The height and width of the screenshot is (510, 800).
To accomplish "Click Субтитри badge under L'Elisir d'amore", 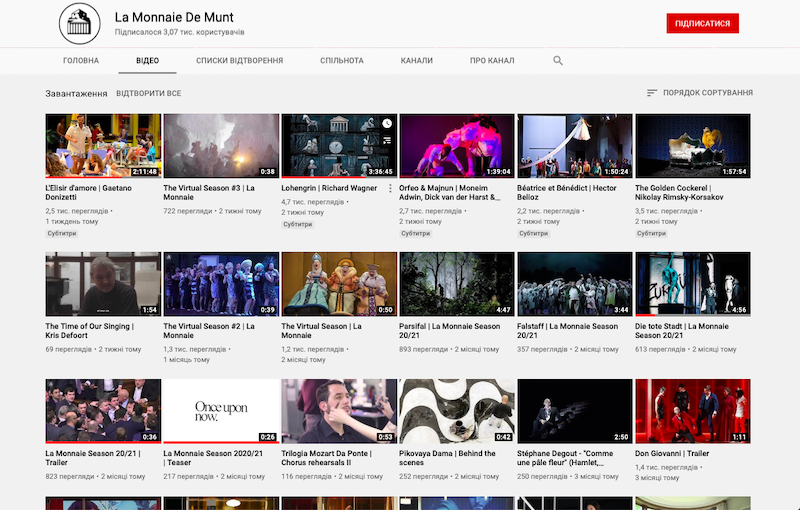I will point(62,234).
